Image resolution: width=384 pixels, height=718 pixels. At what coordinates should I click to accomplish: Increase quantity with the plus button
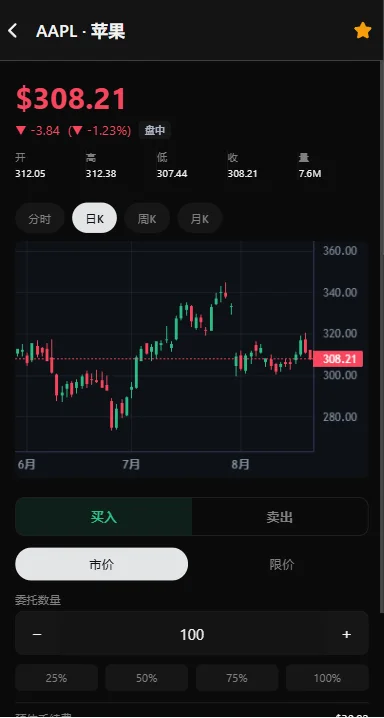coord(346,634)
